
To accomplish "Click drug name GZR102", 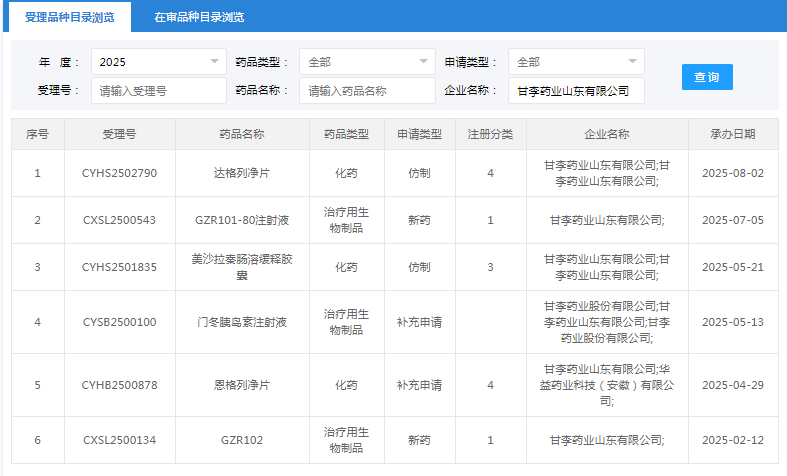I will [x=242, y=440].
